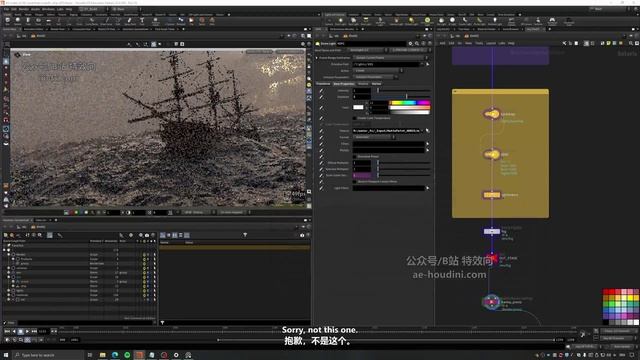
Task: Jump to the first frame
Action: click(7, 331)
